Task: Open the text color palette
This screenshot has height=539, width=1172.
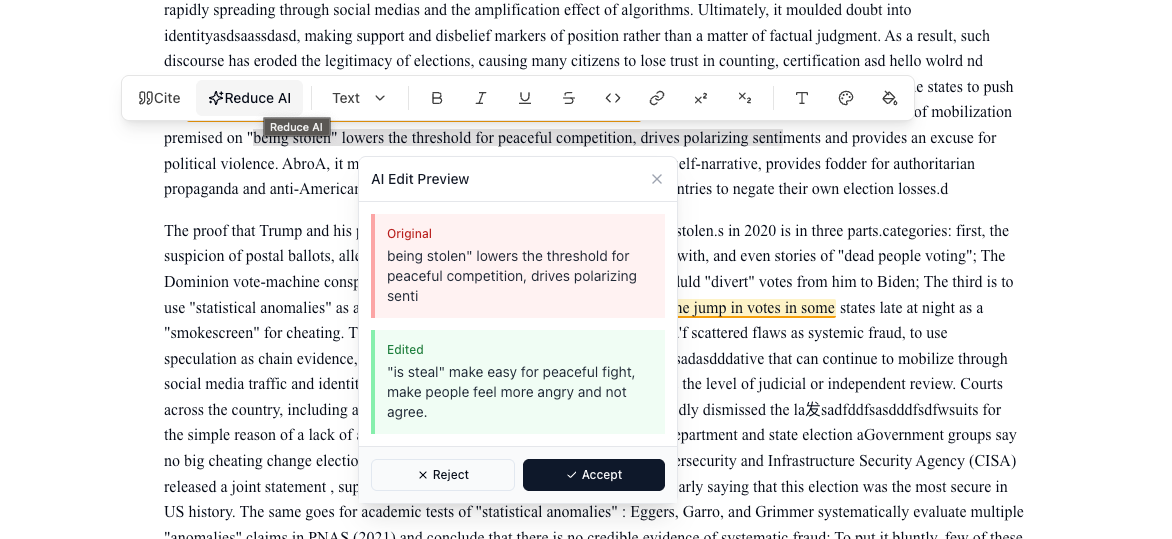Action: (846, 98)
